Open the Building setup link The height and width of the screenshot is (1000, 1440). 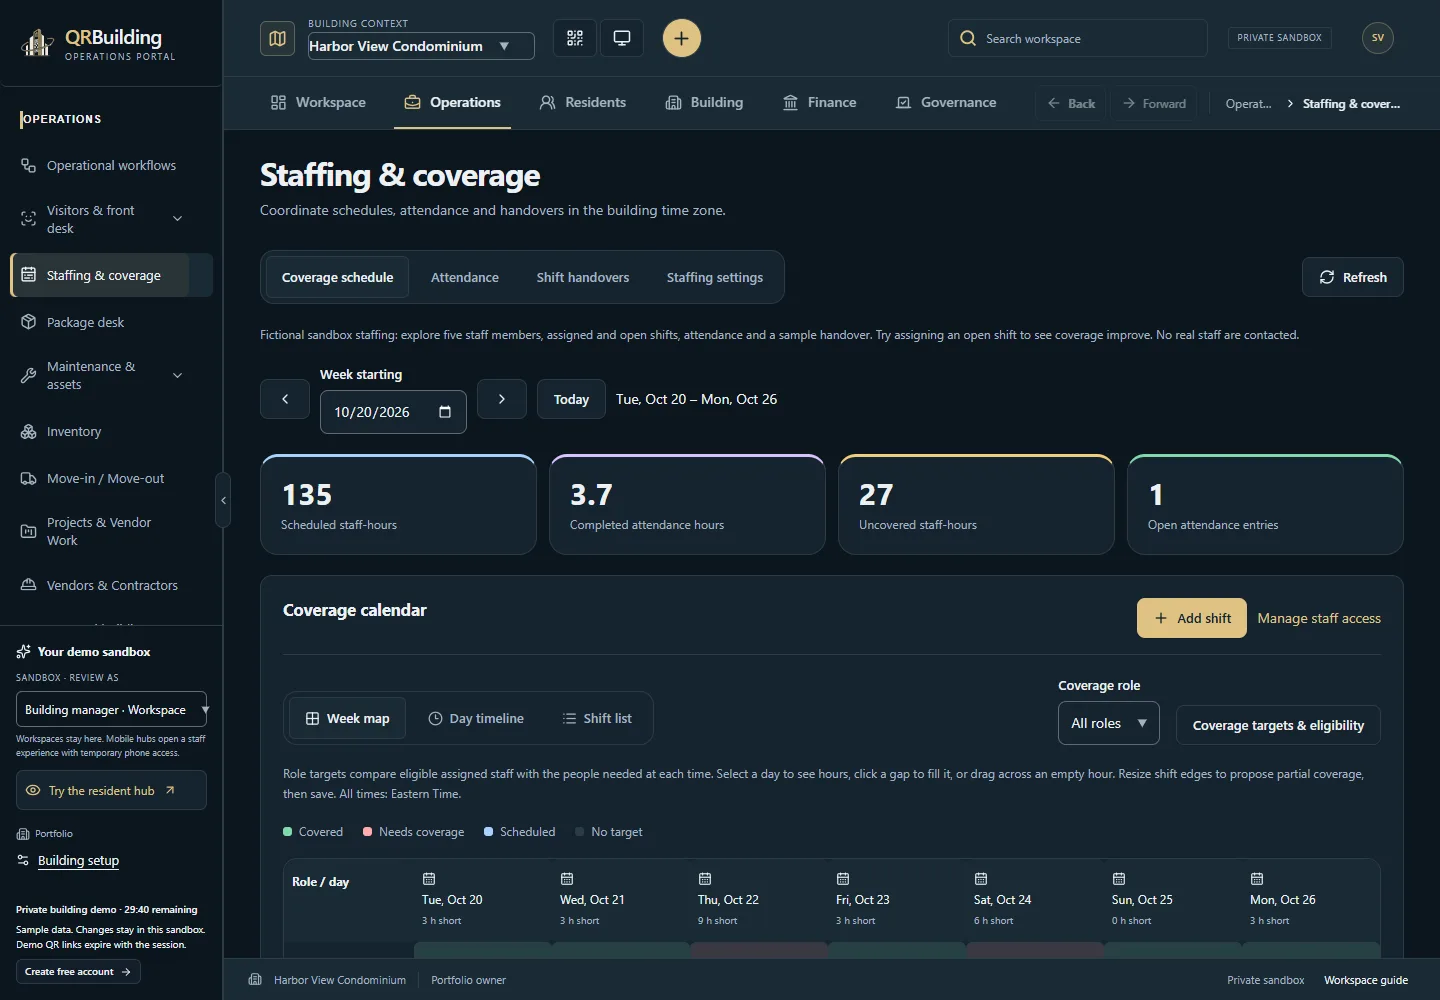click(78, 860)
